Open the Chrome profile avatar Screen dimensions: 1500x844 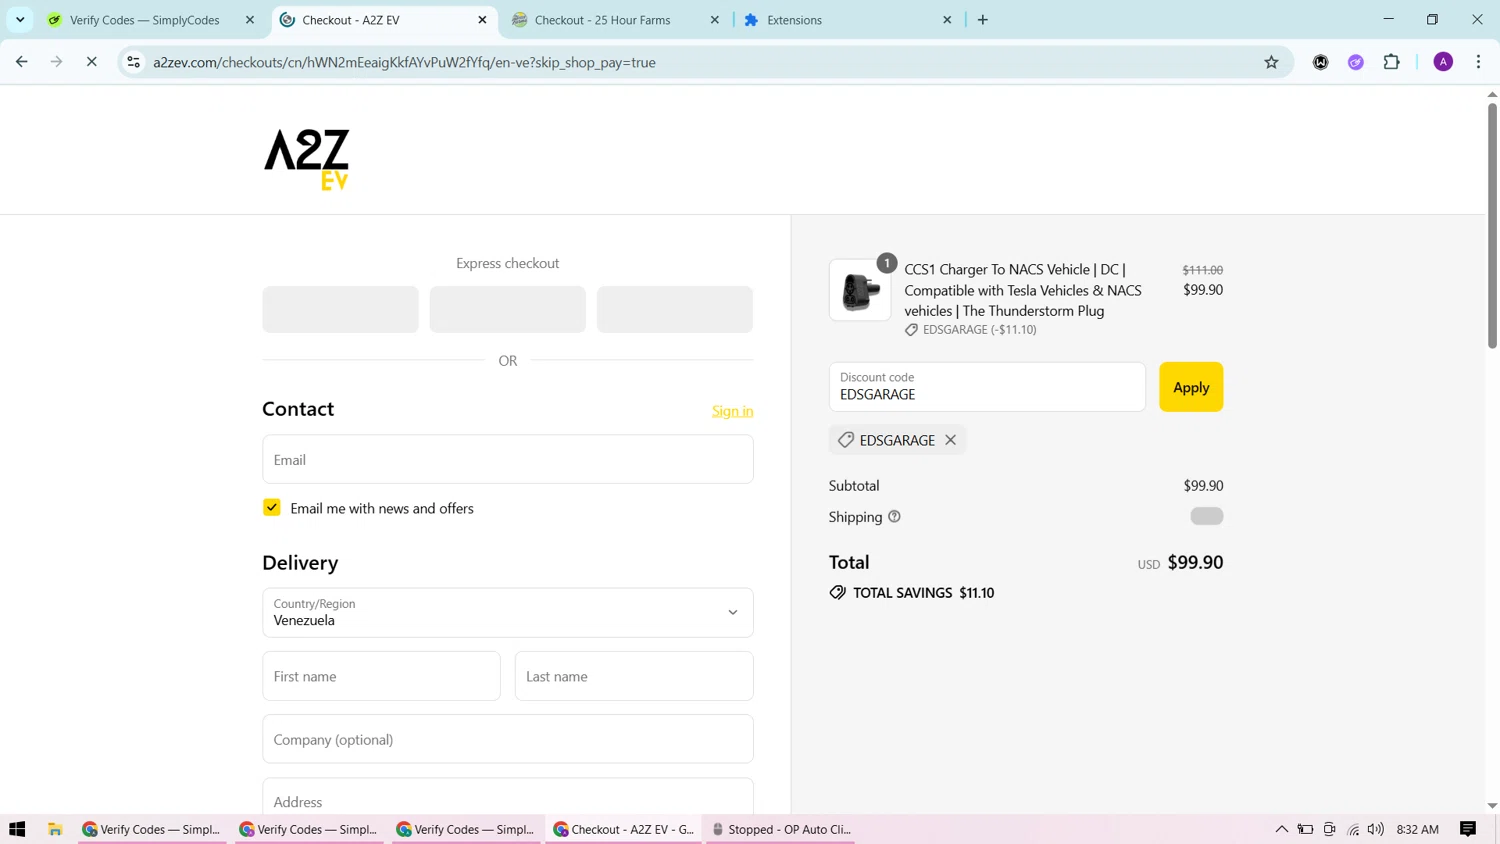(1443, 62)
